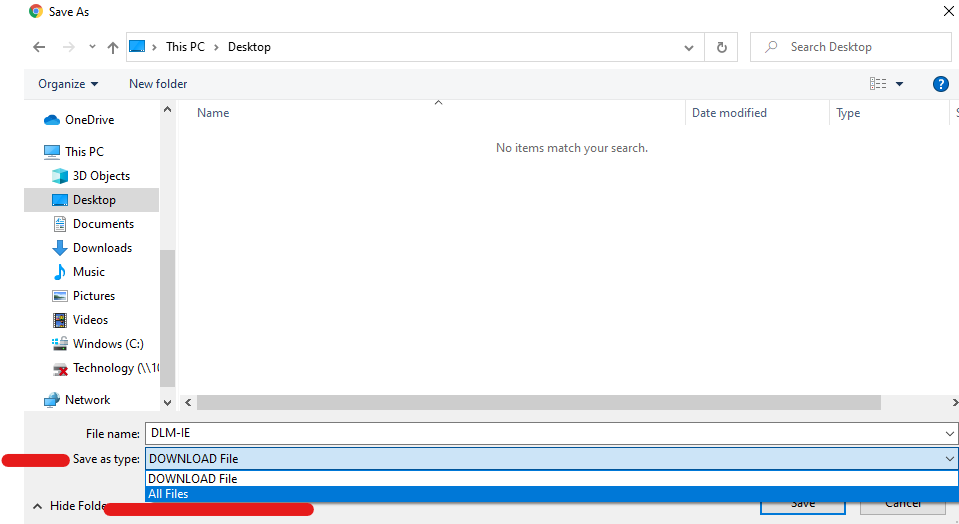Click sidebar scroll up arrow
The height and width of the screenshot is (524, 959).
click(168, 109)
